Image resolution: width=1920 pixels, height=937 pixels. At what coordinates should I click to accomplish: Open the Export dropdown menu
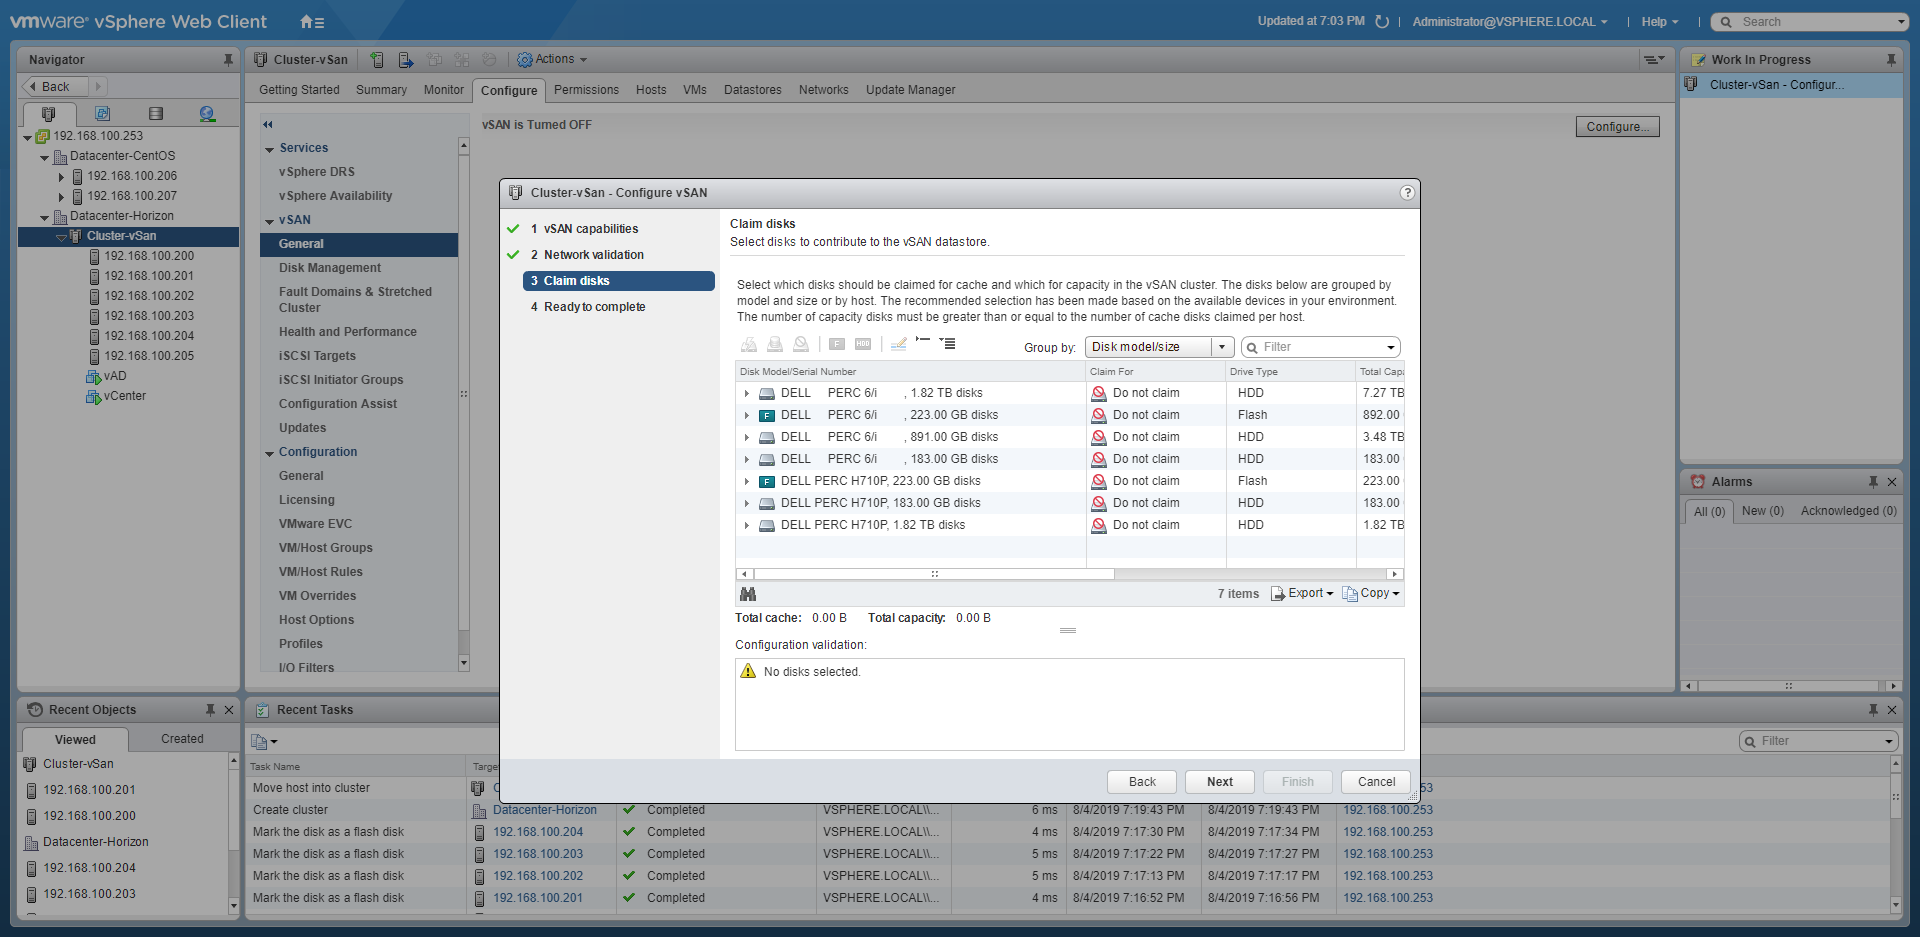click(x=1302, y=593)
